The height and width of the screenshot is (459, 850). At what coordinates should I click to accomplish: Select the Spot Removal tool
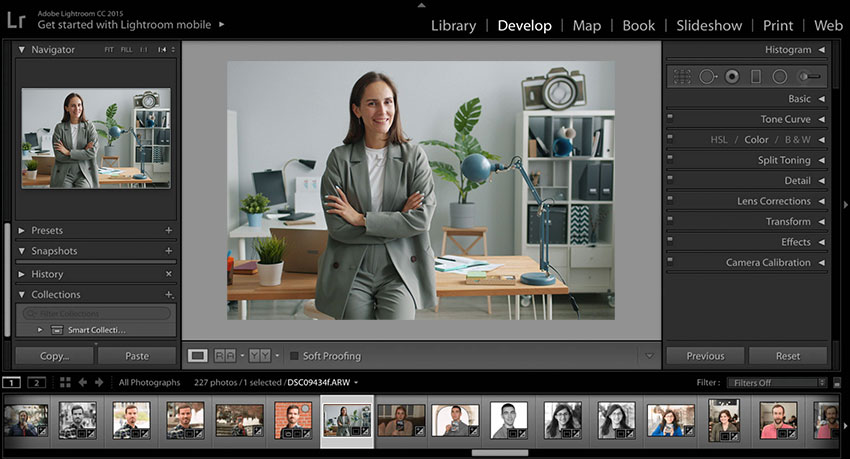[x=707, y=76]
